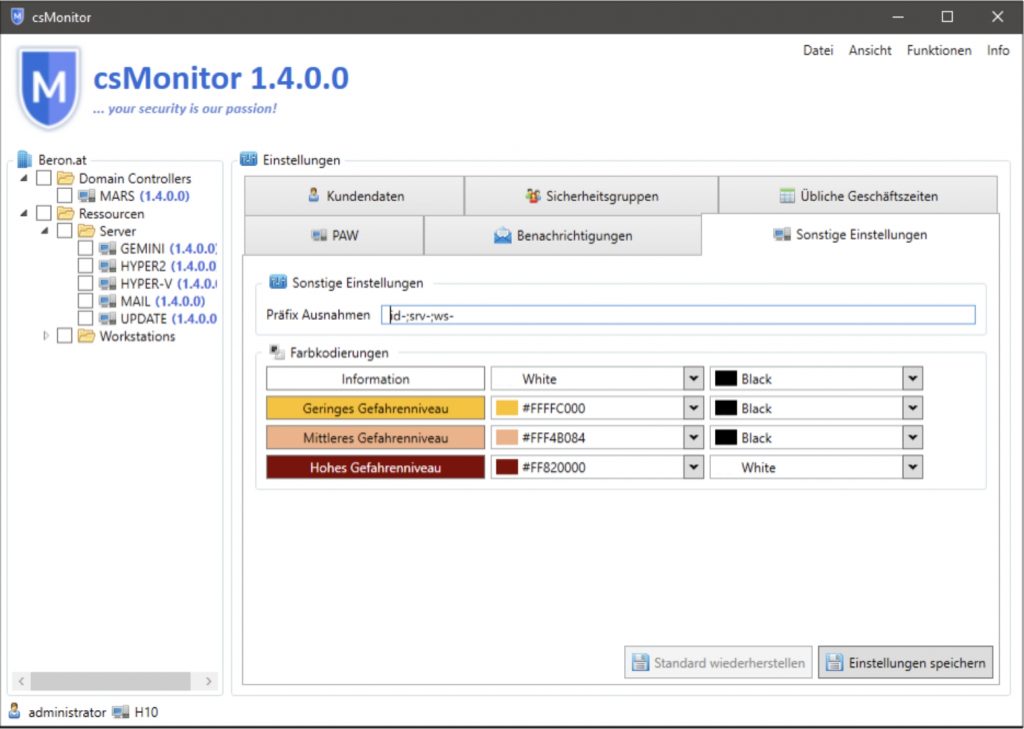Open the Information background color dropdown

[693, 379]
